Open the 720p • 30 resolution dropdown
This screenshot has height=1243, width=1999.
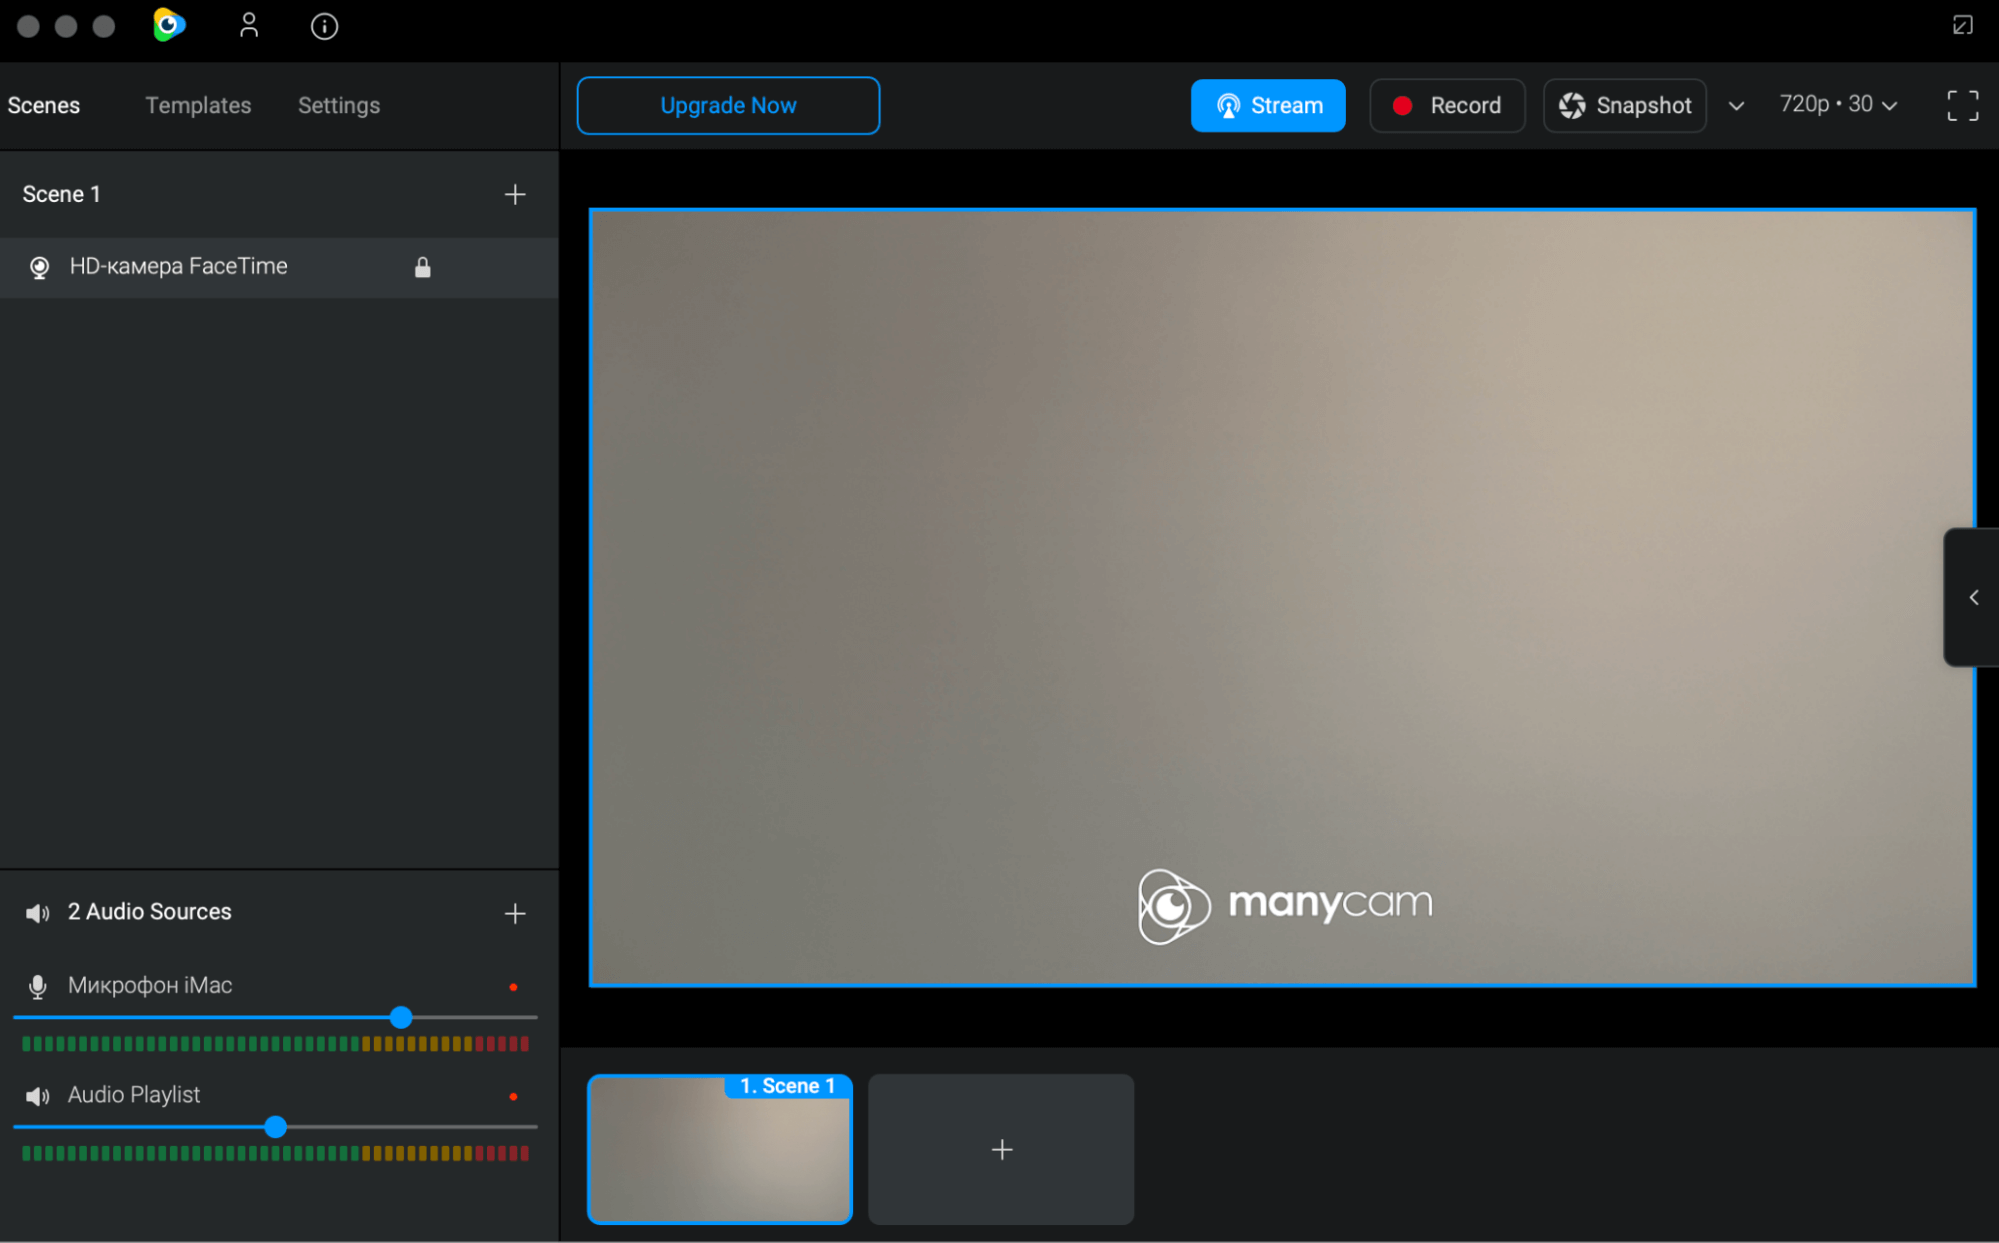coord(1838,105)
